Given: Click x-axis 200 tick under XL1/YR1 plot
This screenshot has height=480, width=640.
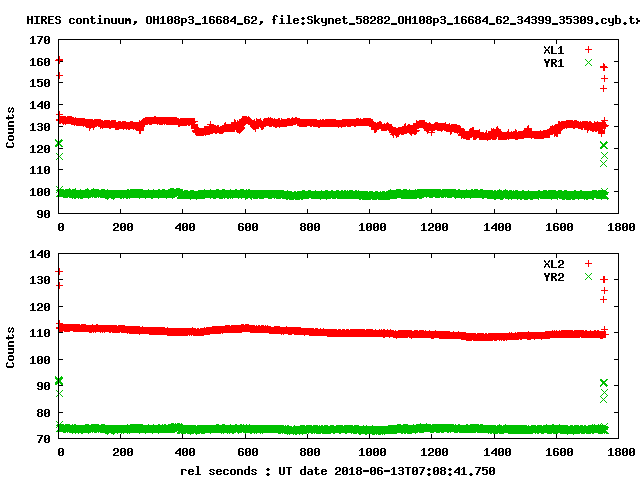Looking at the screenshot, I should click(x=123, y=227).
